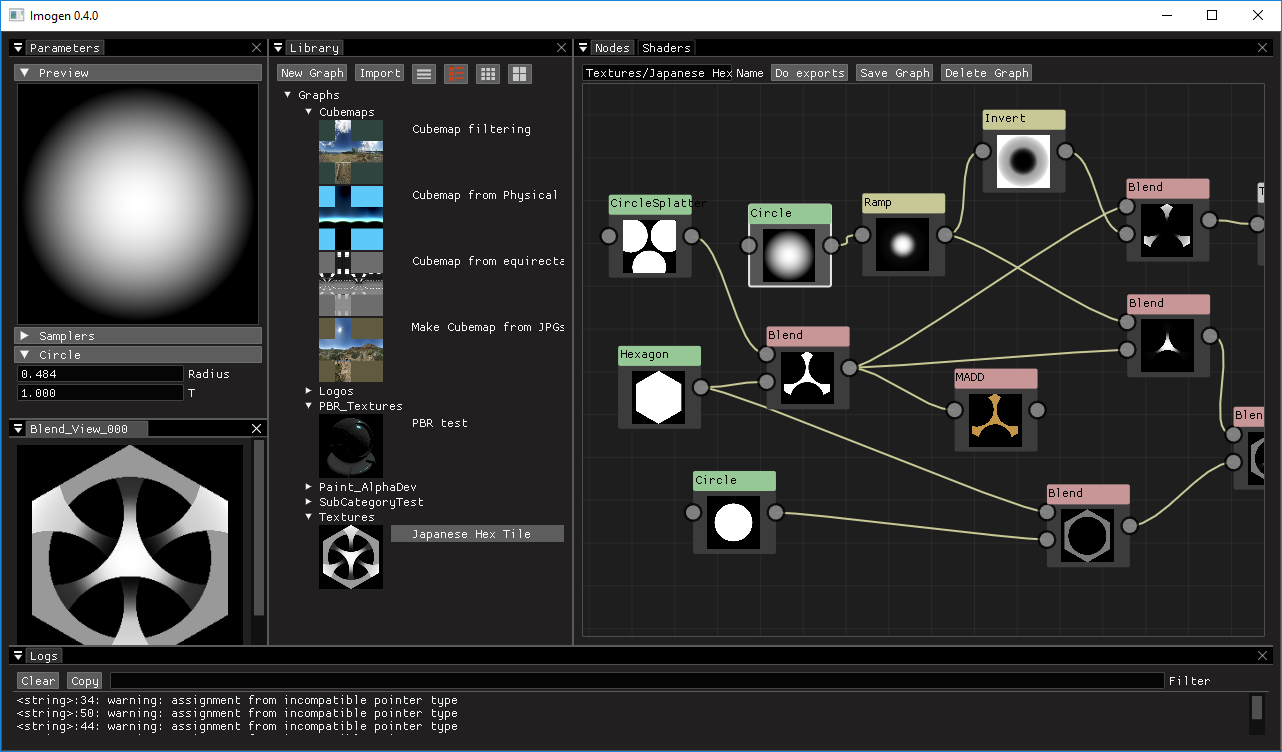Switch library to large tile view
Viewport: 1282px width, 752px height.
coord(519,73)
